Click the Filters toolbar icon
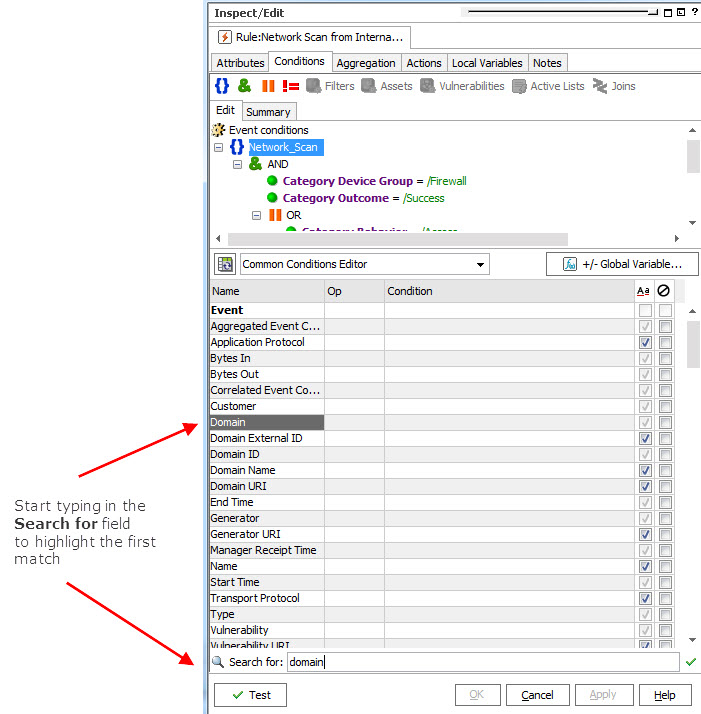 click(x=330, y=86)
